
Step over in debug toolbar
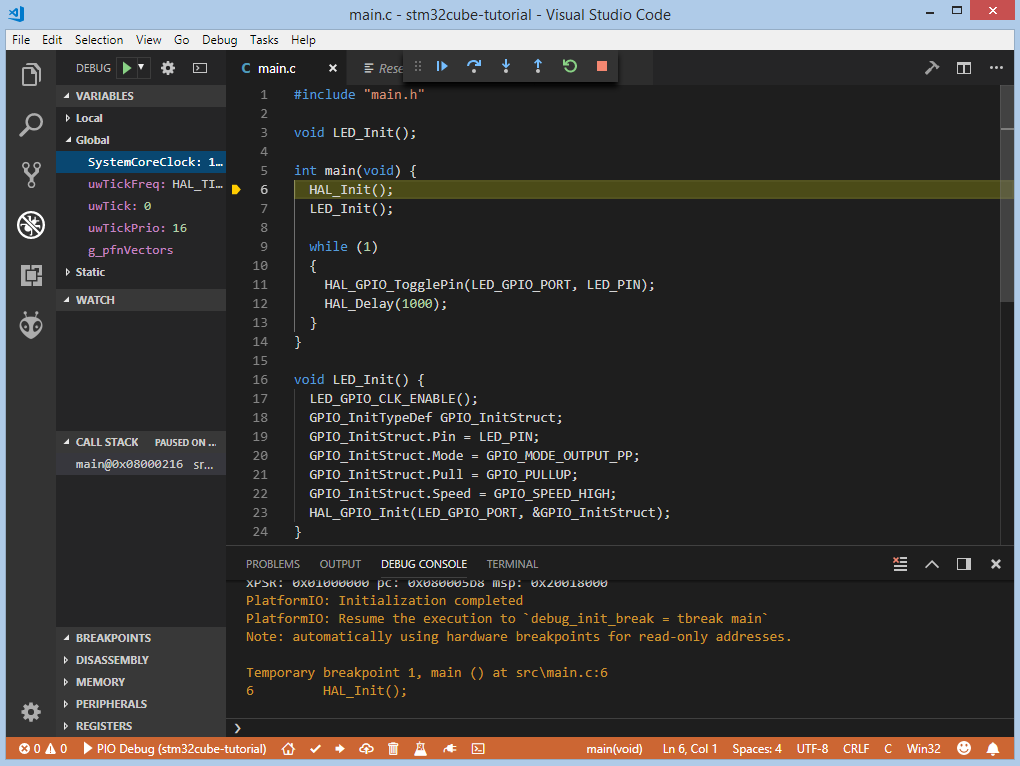coord(474,66)
